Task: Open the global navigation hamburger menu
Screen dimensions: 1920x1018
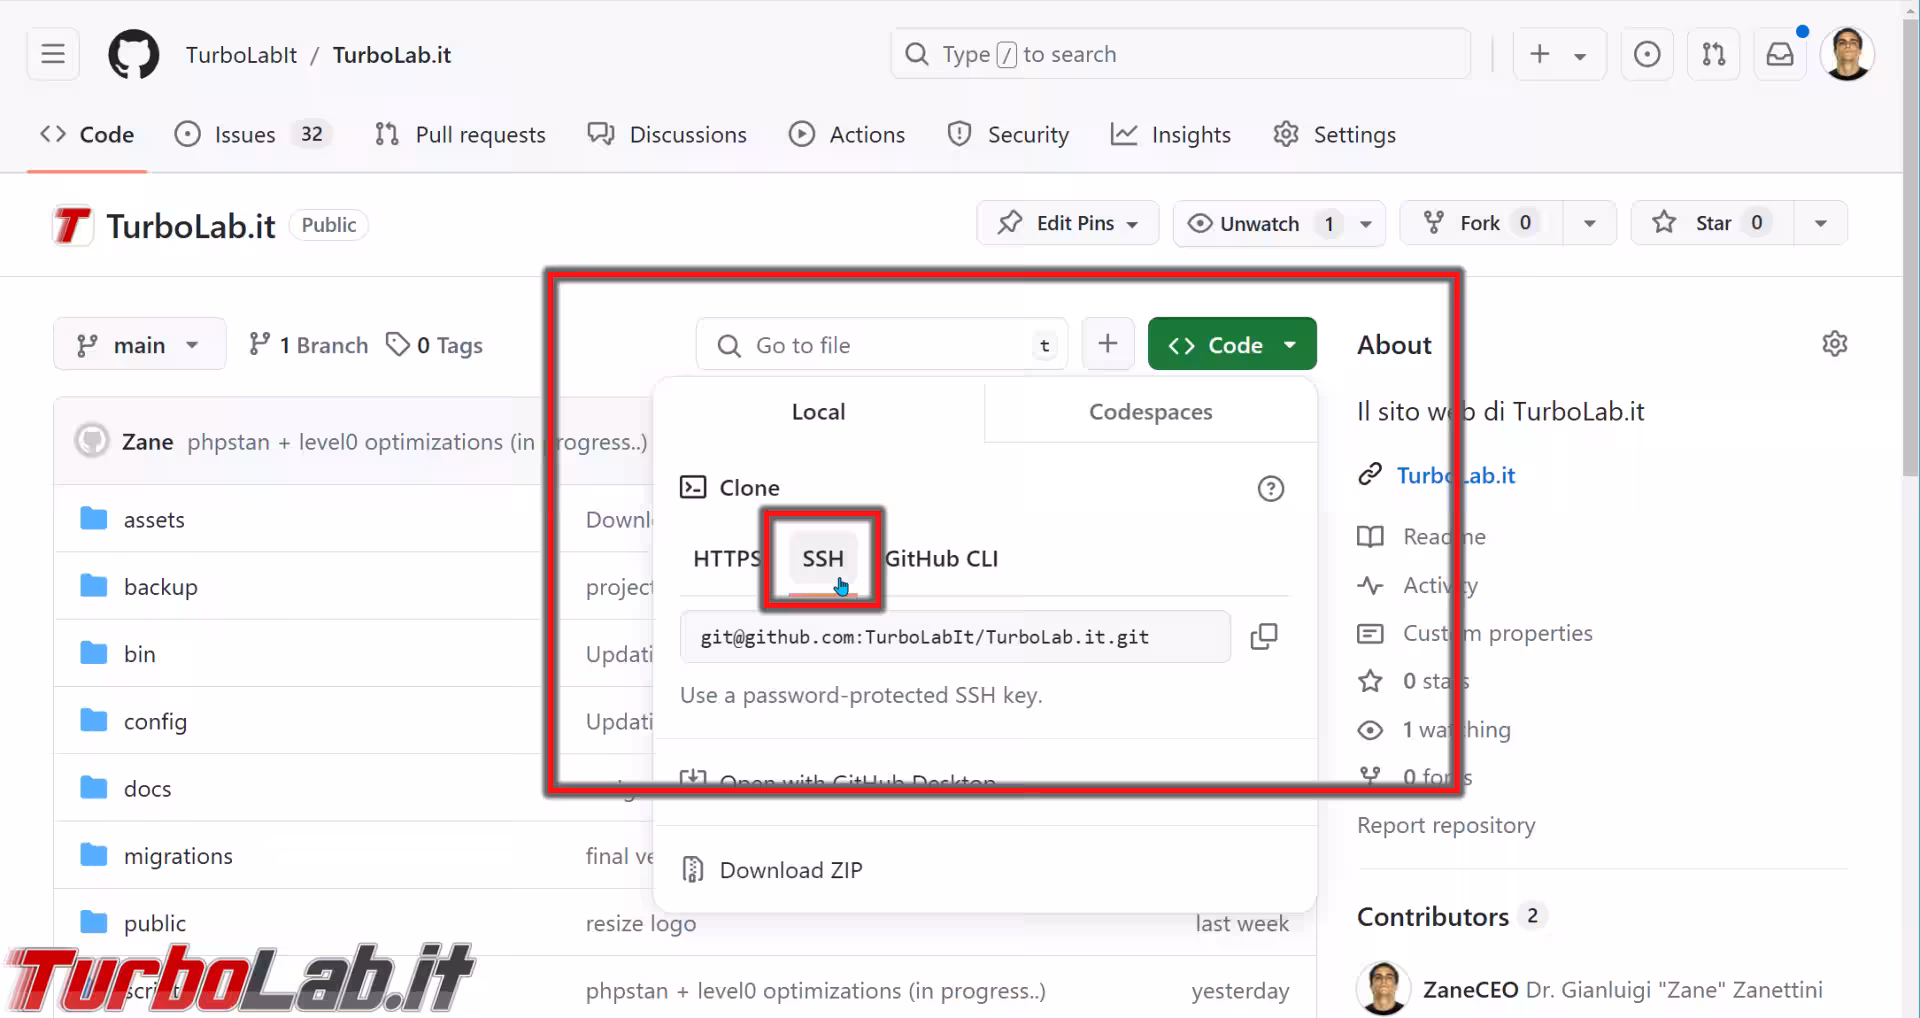Action: tap(53, 54)
